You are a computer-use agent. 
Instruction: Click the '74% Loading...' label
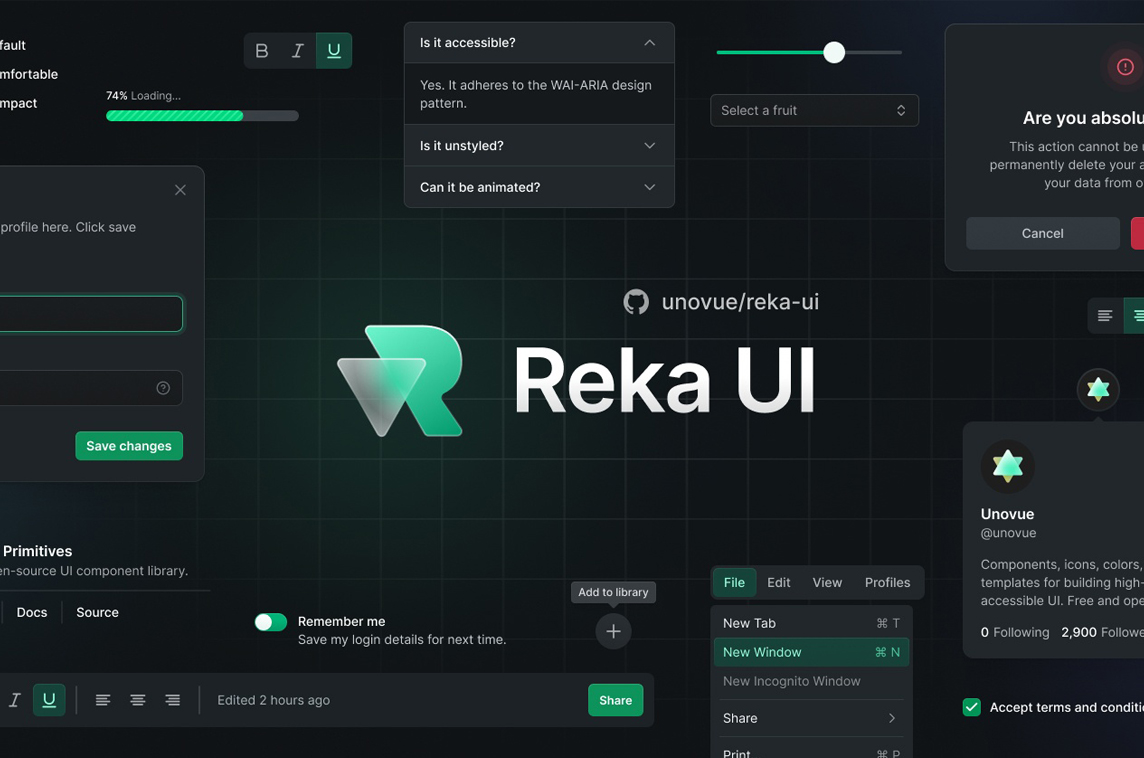click(144, 96)
